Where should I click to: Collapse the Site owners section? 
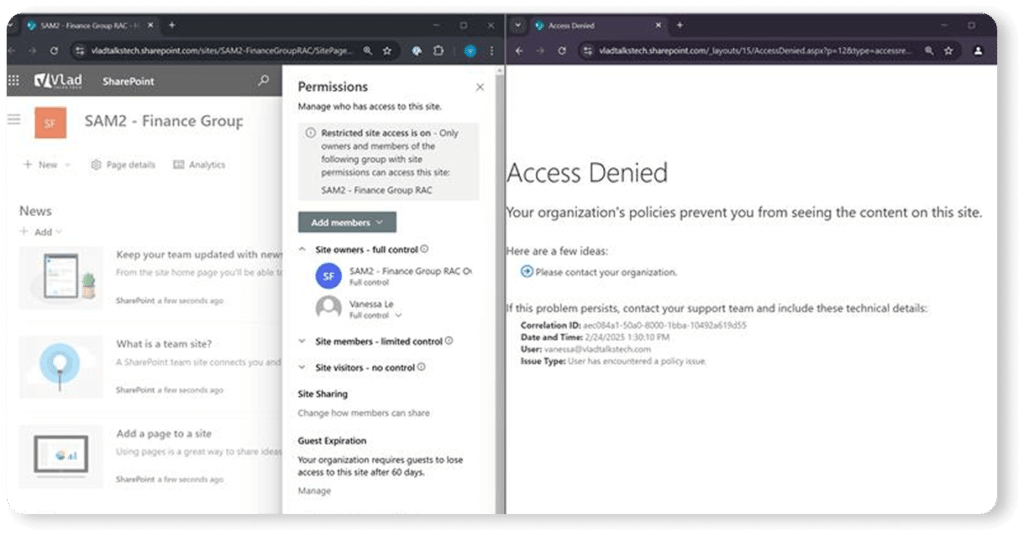click(x=302, y=250)
